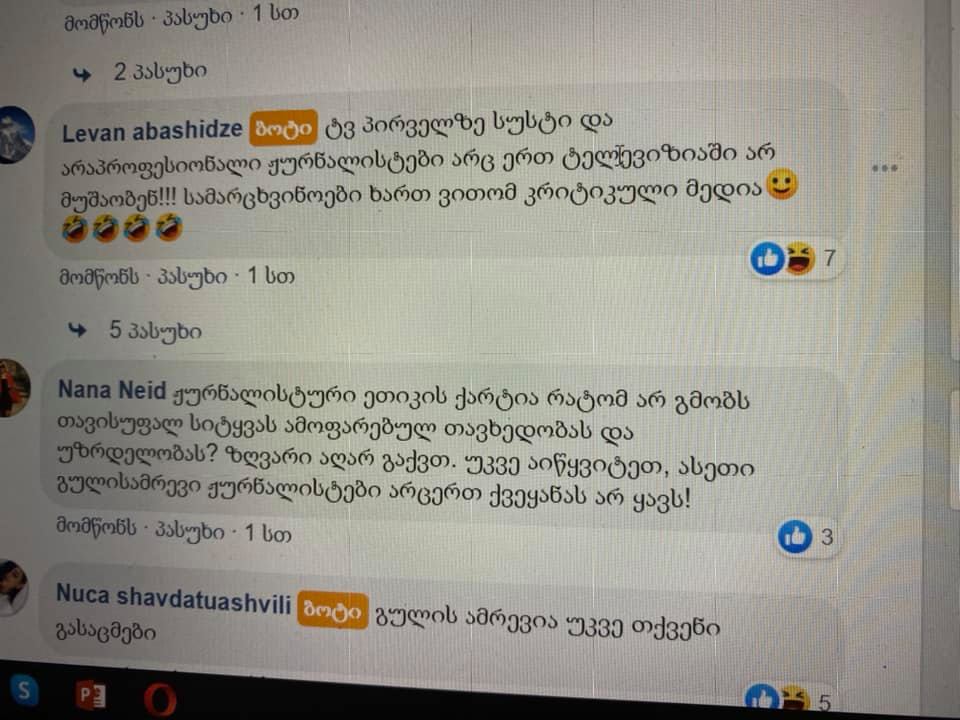
Task: Click the reply arrow icon next to 5 პასუხი
Action: pos(78,331)
